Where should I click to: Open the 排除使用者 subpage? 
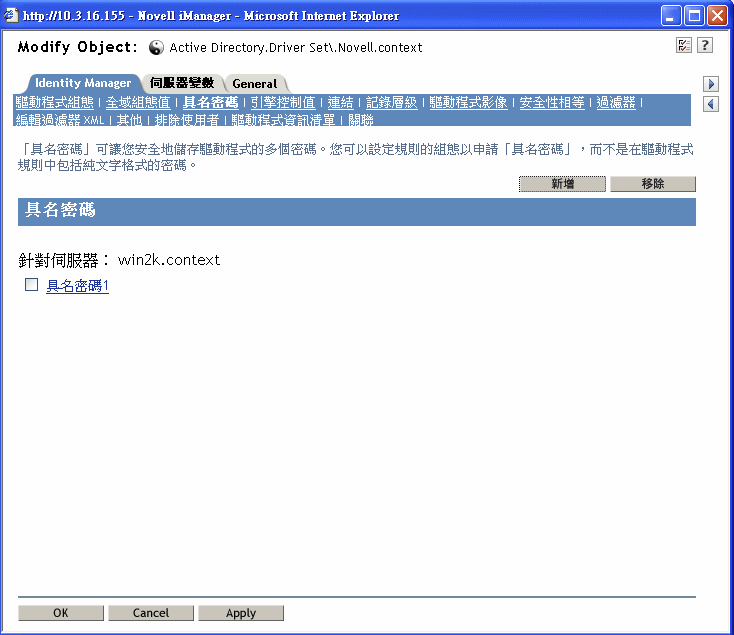[186, 120]
